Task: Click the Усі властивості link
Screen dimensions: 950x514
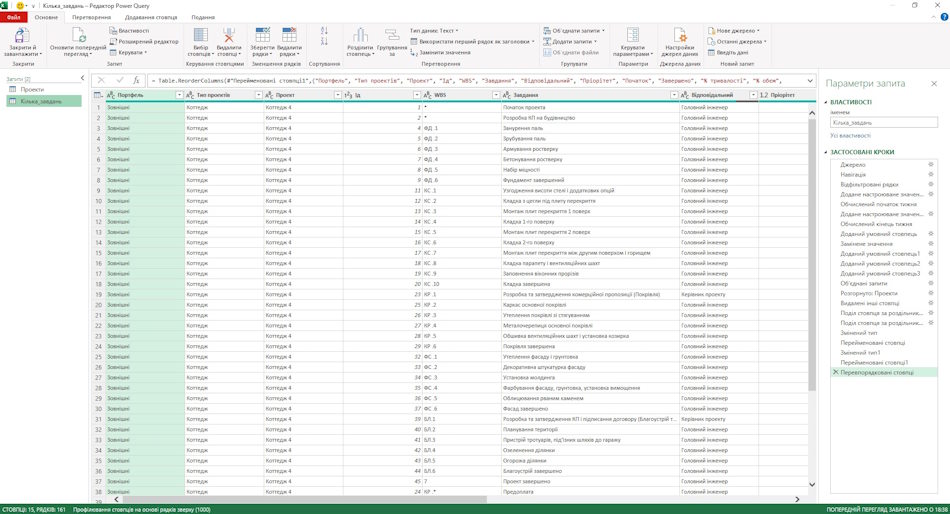Action: [x=850, y=136]
